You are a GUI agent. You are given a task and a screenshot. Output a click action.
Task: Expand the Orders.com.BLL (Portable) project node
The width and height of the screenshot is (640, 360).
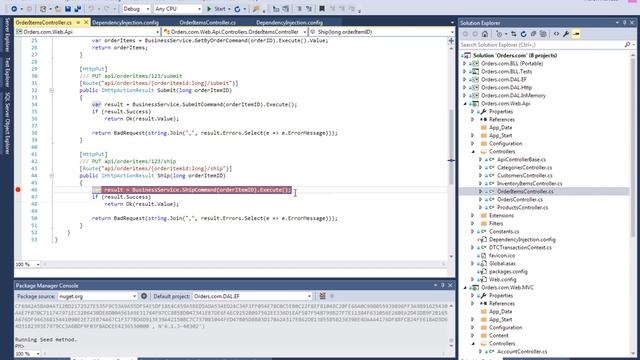(464, 64)
